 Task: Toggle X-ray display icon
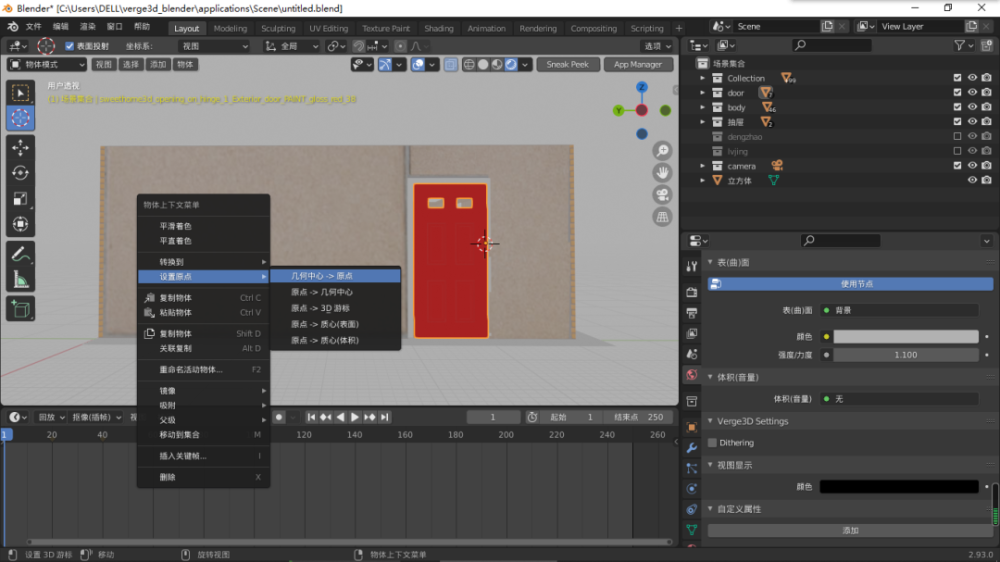point(450,64)
